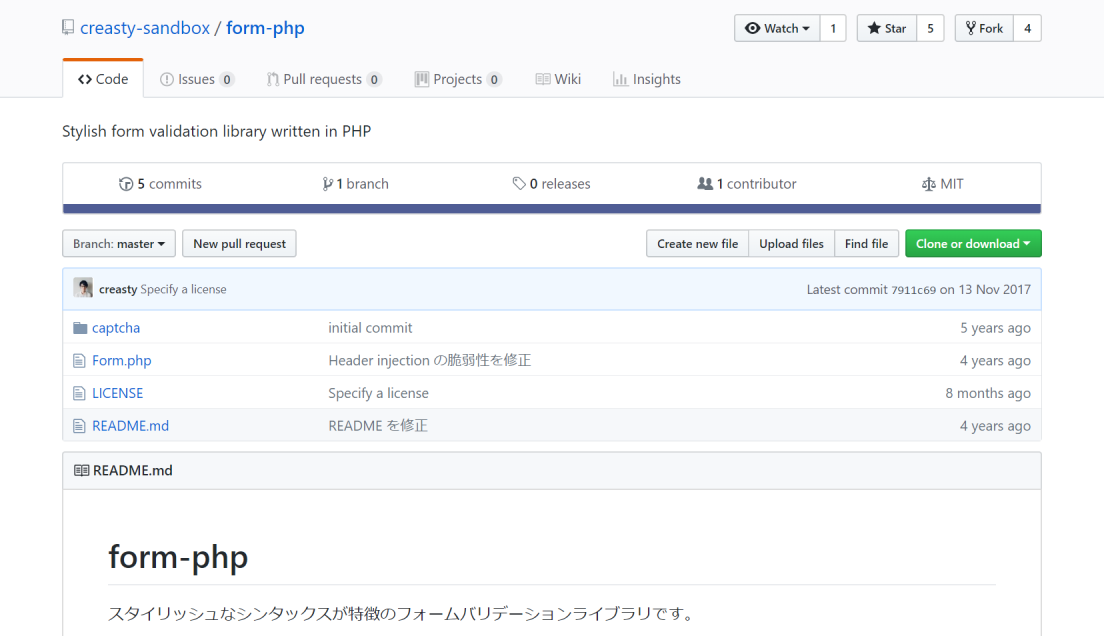Click the language color bar
Image resolution: width=1104 pixels, height=636 pixels.
click(x=551, y=209)
